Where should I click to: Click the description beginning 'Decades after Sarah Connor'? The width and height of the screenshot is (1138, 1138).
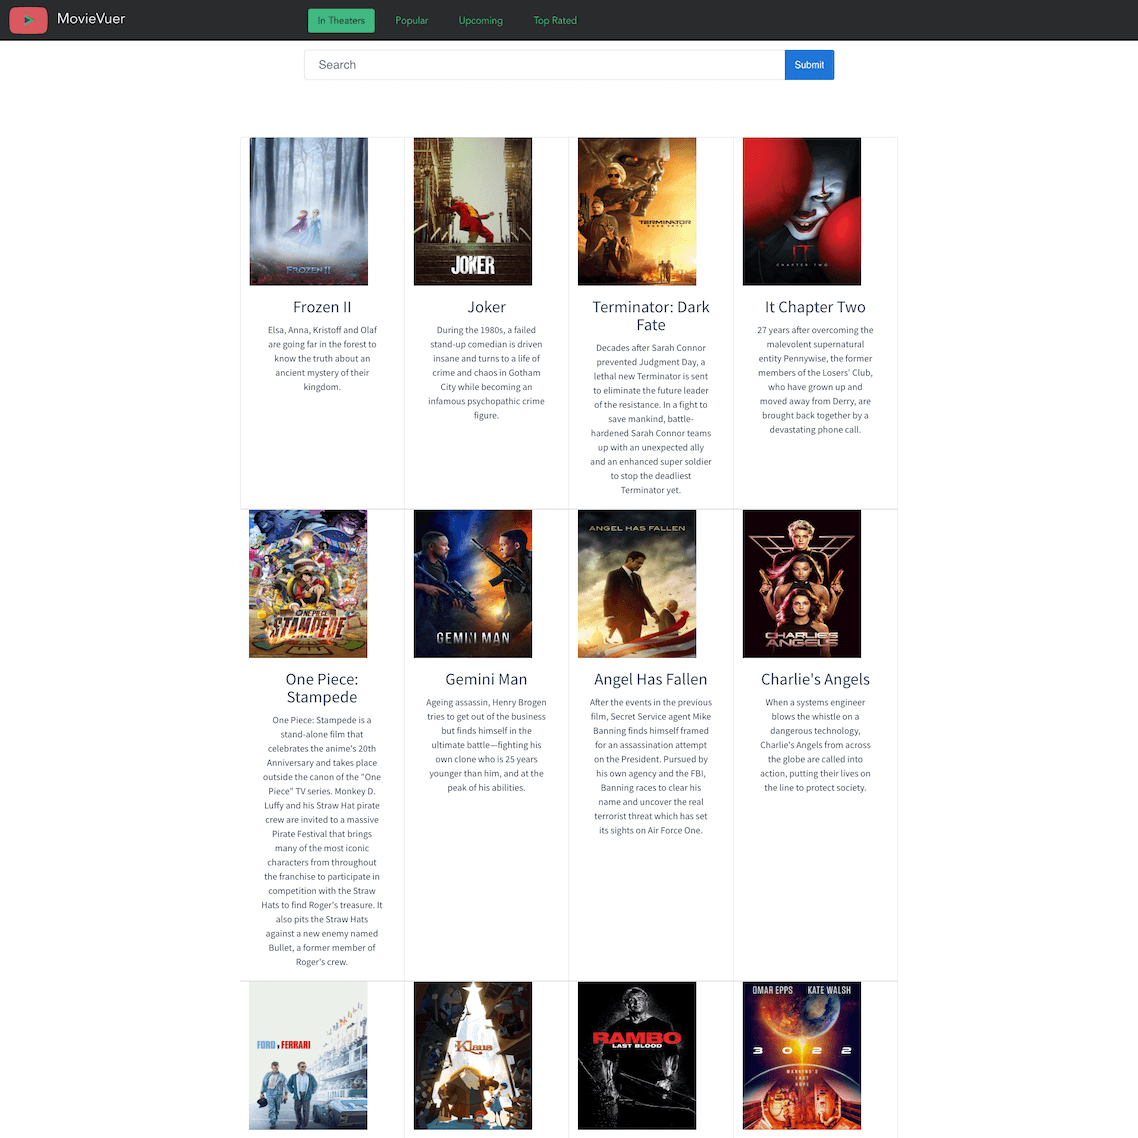651,419
